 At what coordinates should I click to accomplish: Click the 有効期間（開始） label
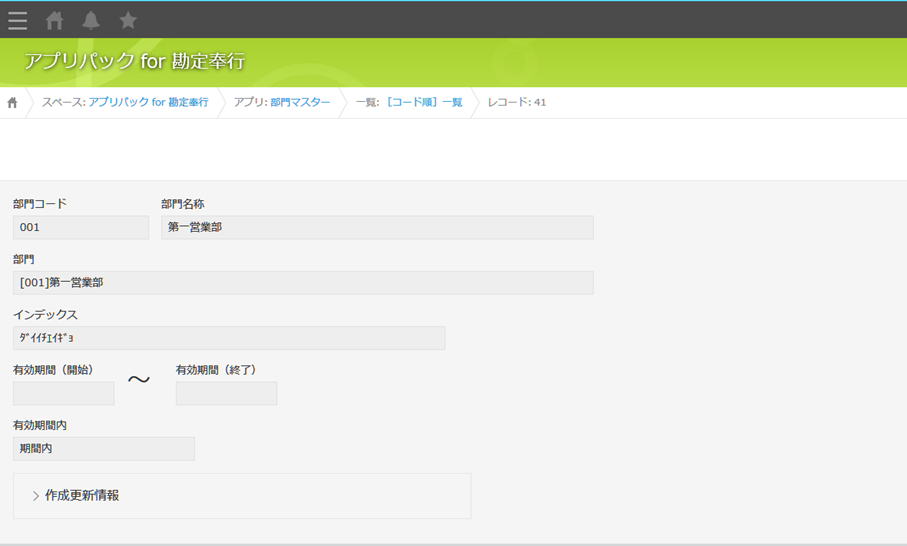pyautogui.click(x=54, y=370)
